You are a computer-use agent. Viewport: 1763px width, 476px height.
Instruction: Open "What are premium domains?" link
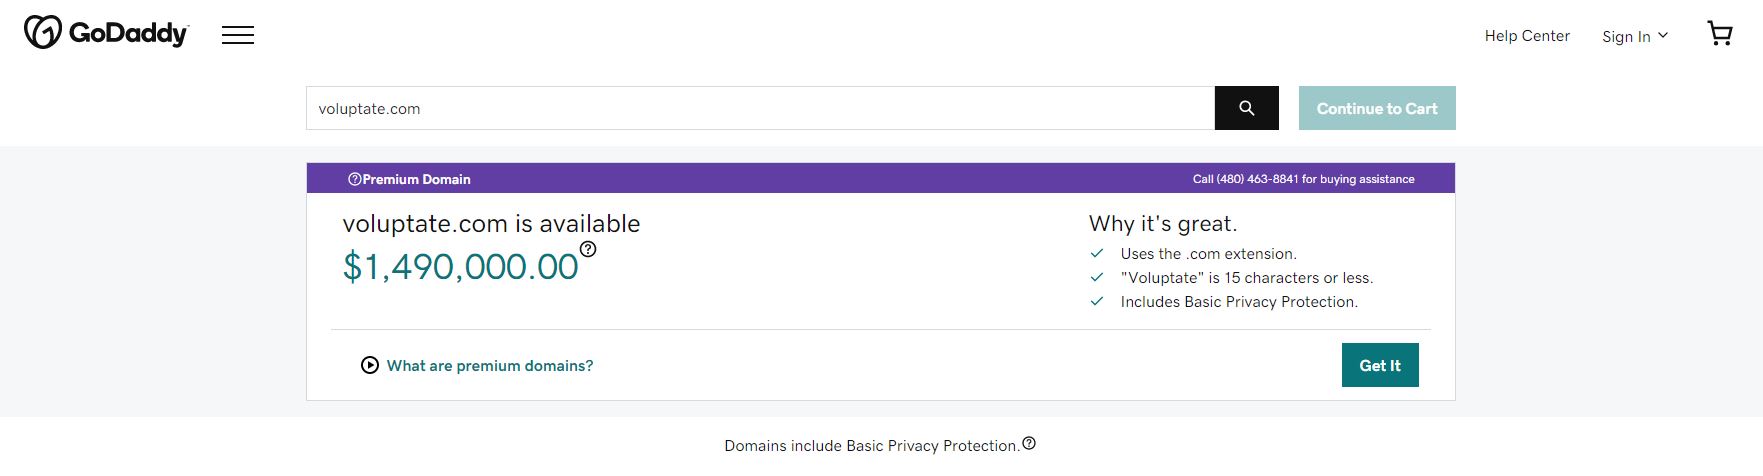click(x=490, y=366)
